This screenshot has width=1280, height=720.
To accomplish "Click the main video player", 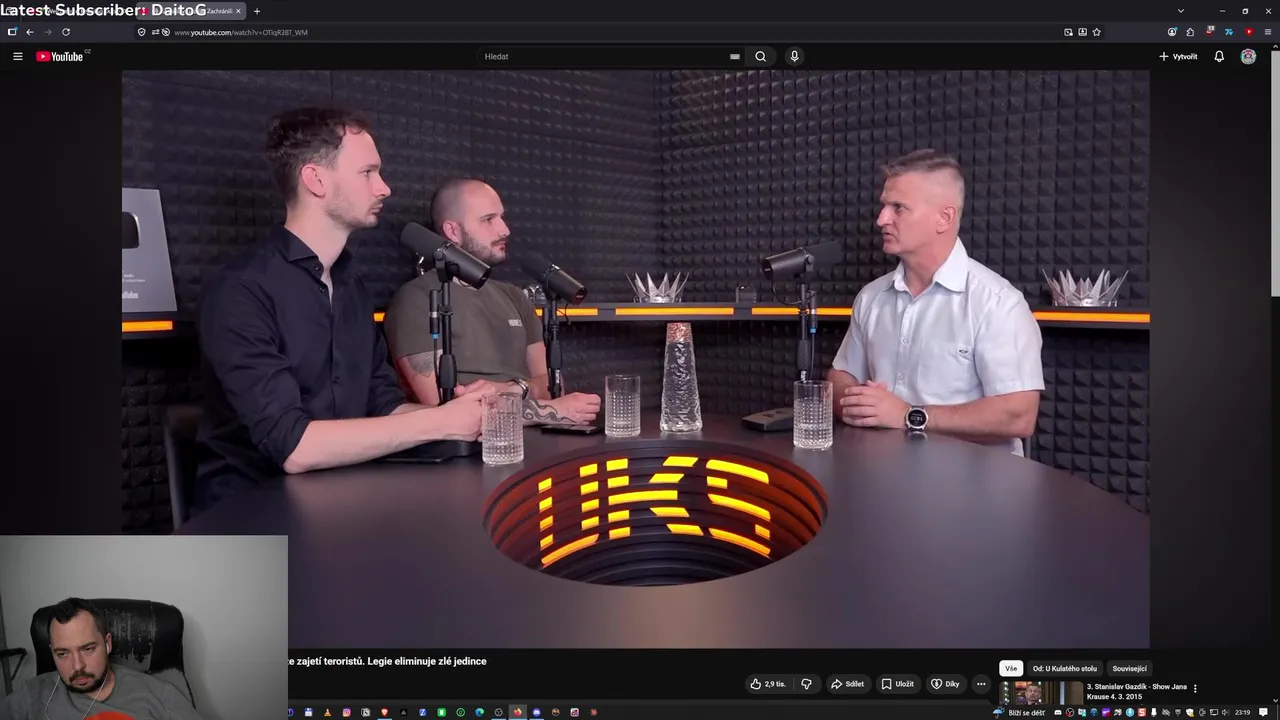I will (635, 359).
